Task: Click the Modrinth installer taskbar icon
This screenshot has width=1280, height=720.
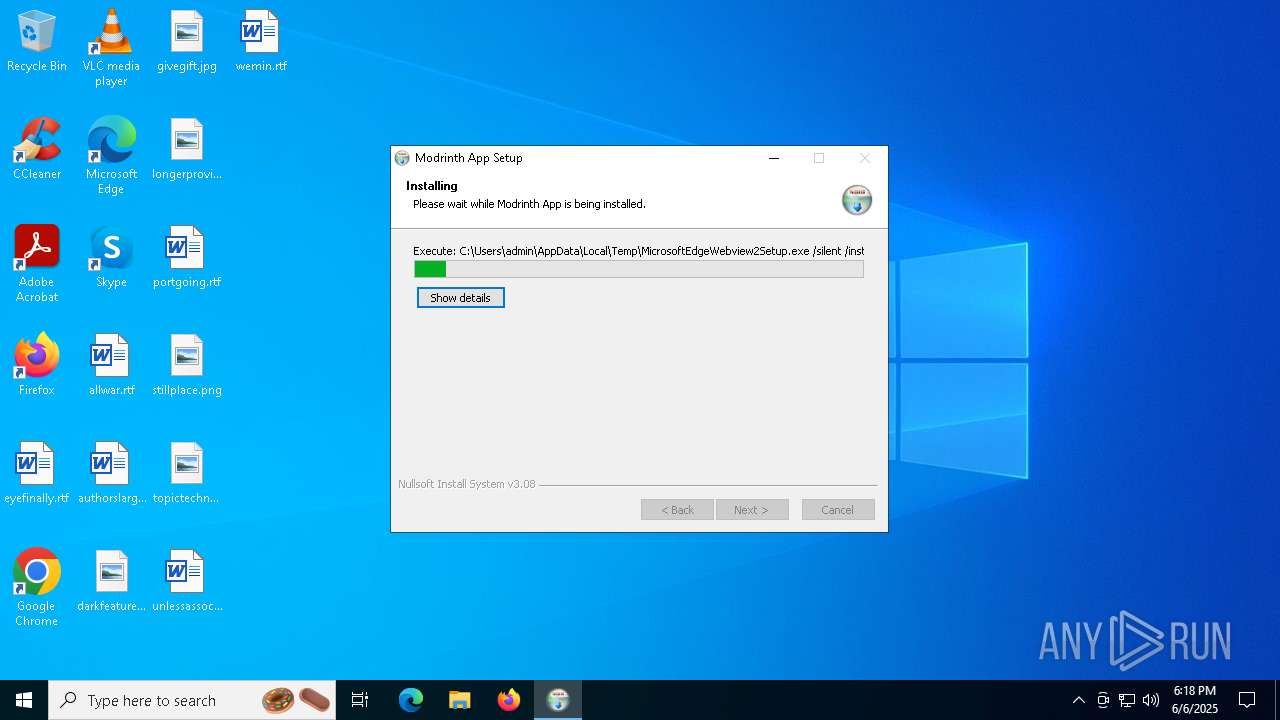Action: pos(558,700)
